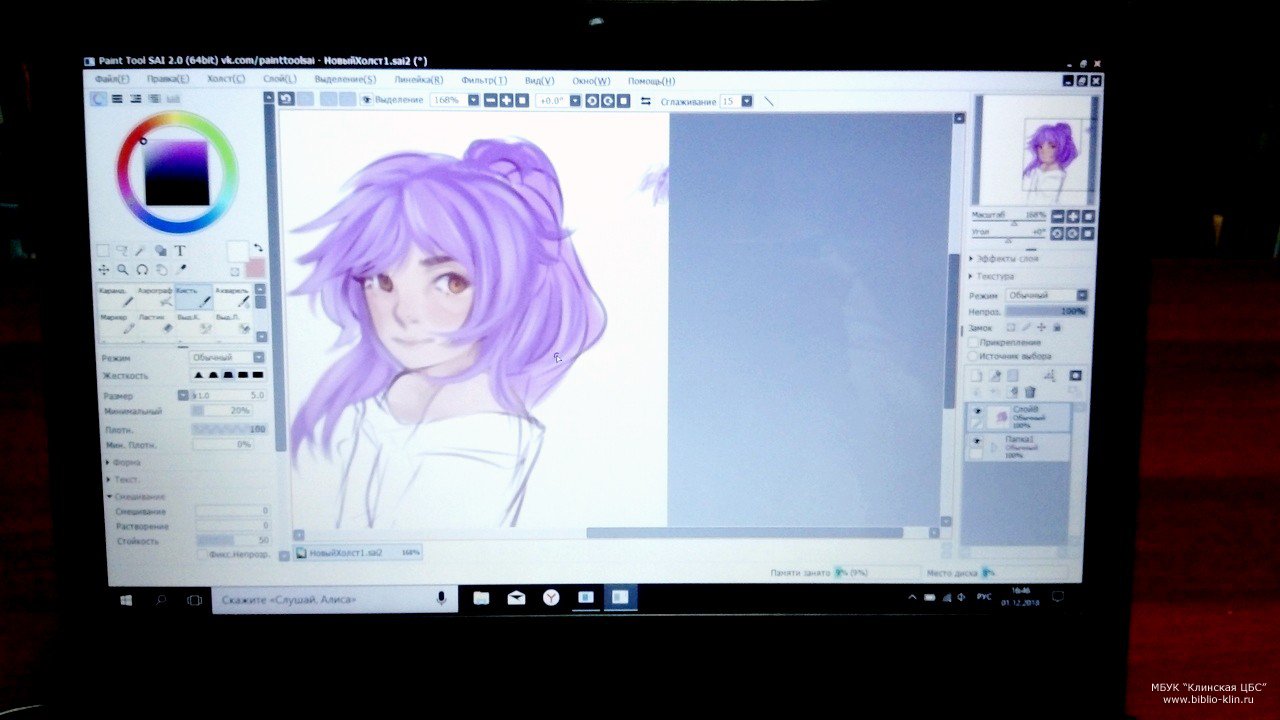Open the Сглаживание value dropdown
Screen dimensions: 1280x720
(x=747, y=101)
